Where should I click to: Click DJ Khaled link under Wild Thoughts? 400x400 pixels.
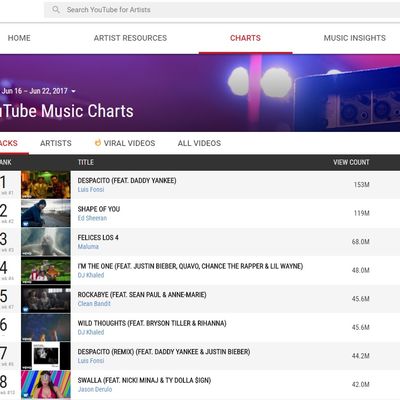91,332
